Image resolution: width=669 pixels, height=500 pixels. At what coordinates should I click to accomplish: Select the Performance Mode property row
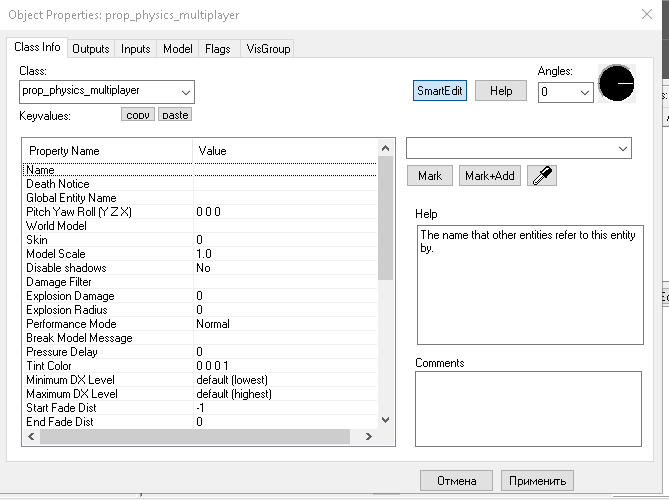(x=200, y=324)
